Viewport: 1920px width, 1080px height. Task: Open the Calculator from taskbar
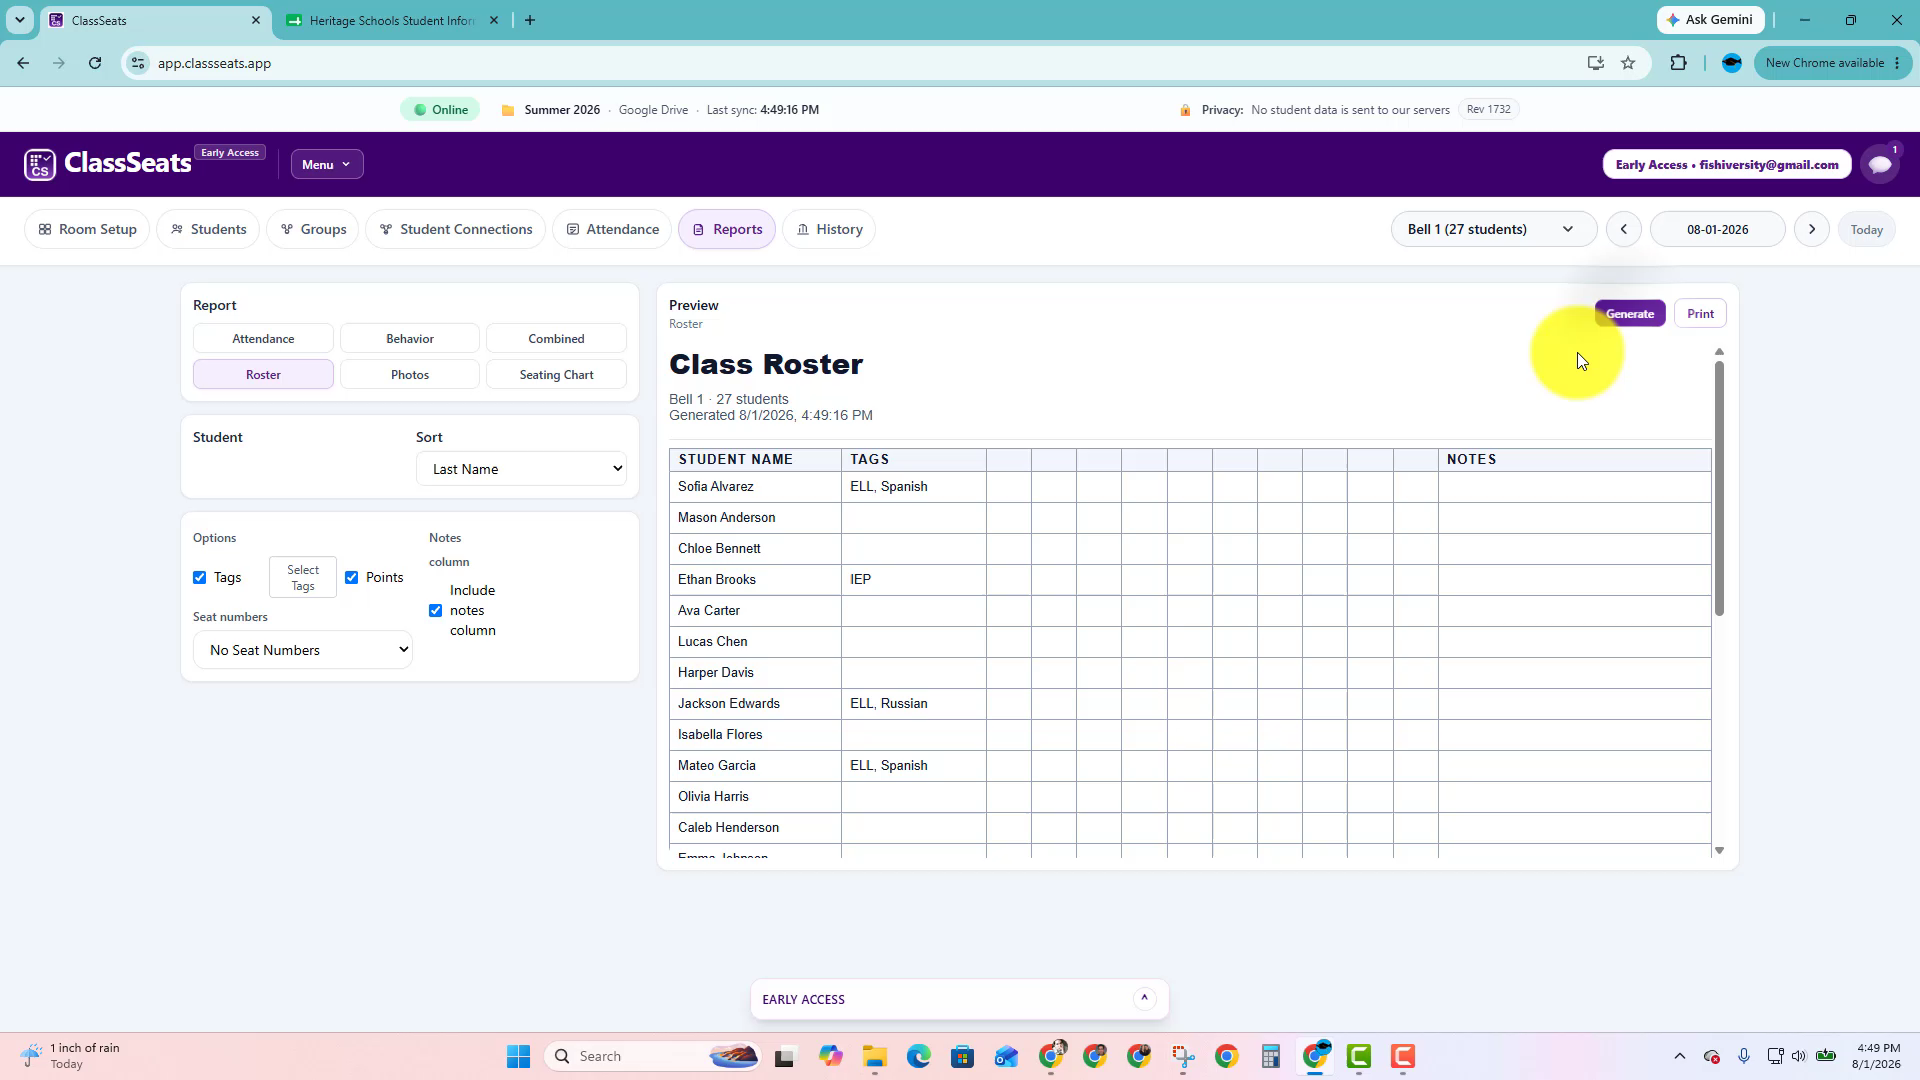(1270, 1056)
